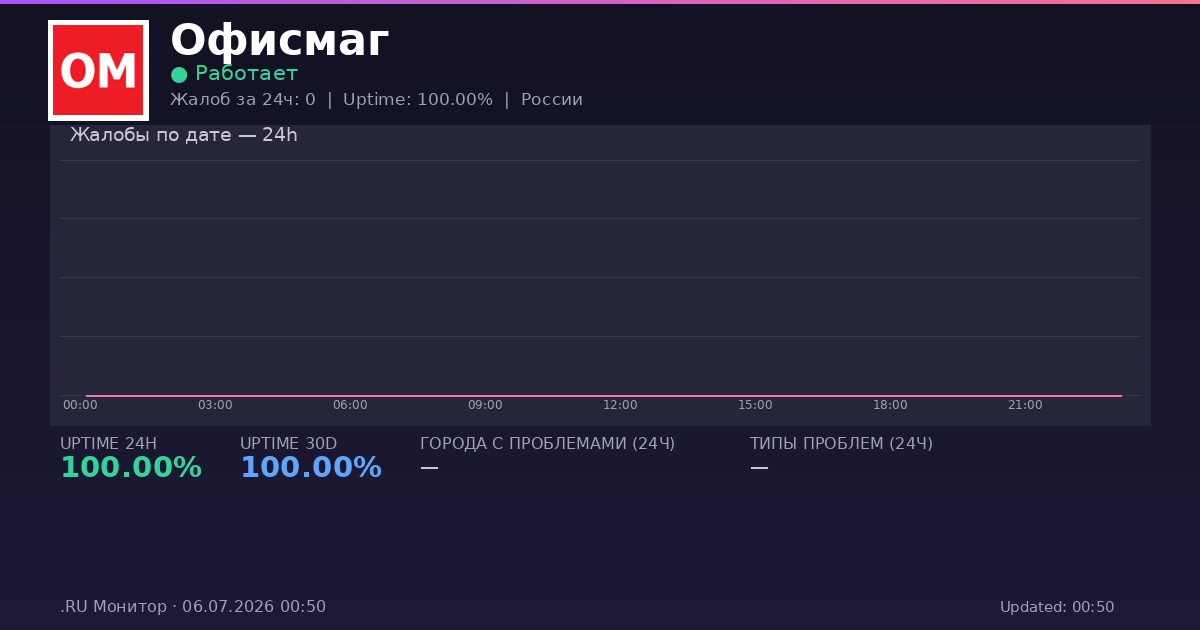Click the 06:00 time axis label
The height and width of the screenshot is (630, 1200).
tap(350, 405)
